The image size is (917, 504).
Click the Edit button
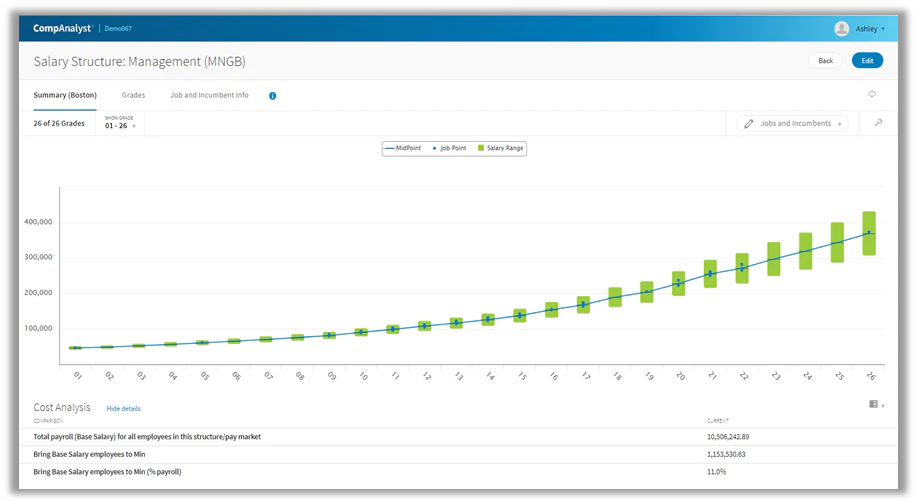(867, 61)
